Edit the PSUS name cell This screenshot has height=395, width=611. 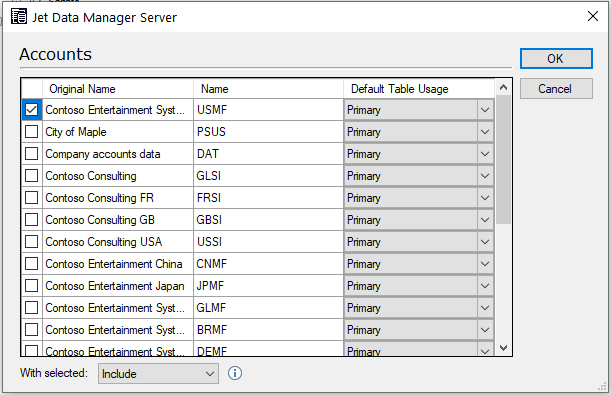point(268,132)
